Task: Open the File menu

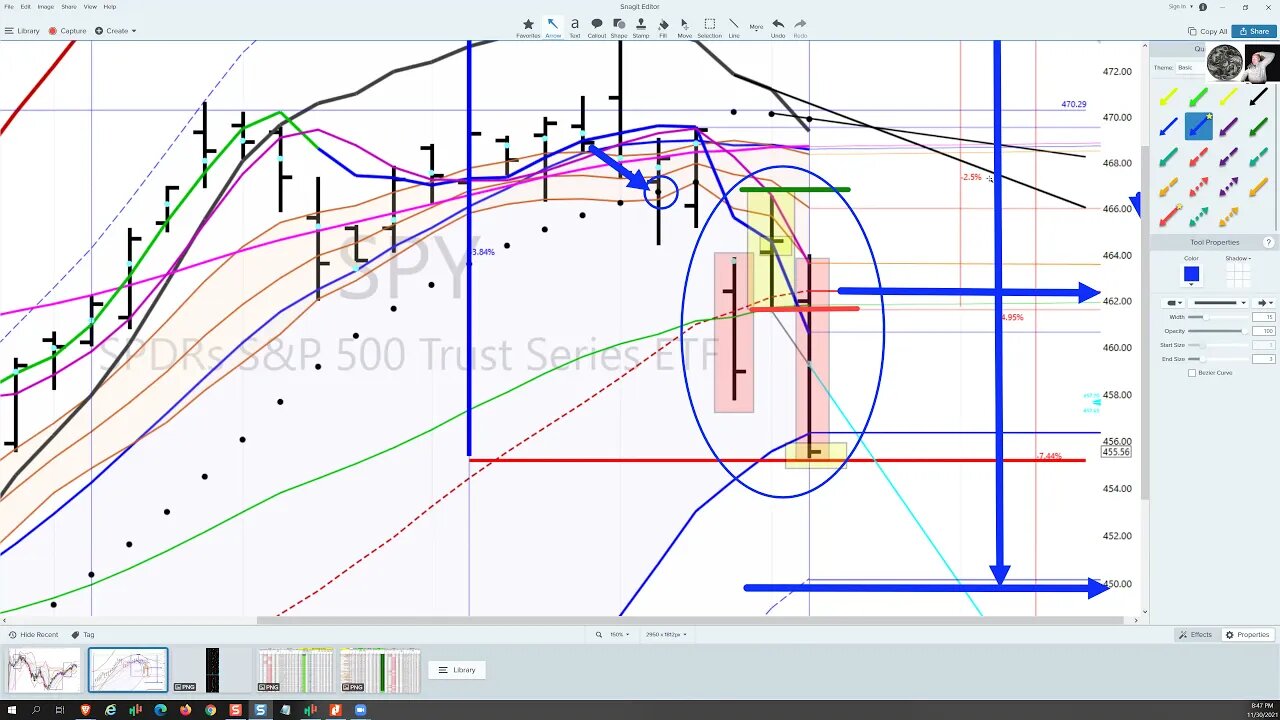Action: [9, 7]
